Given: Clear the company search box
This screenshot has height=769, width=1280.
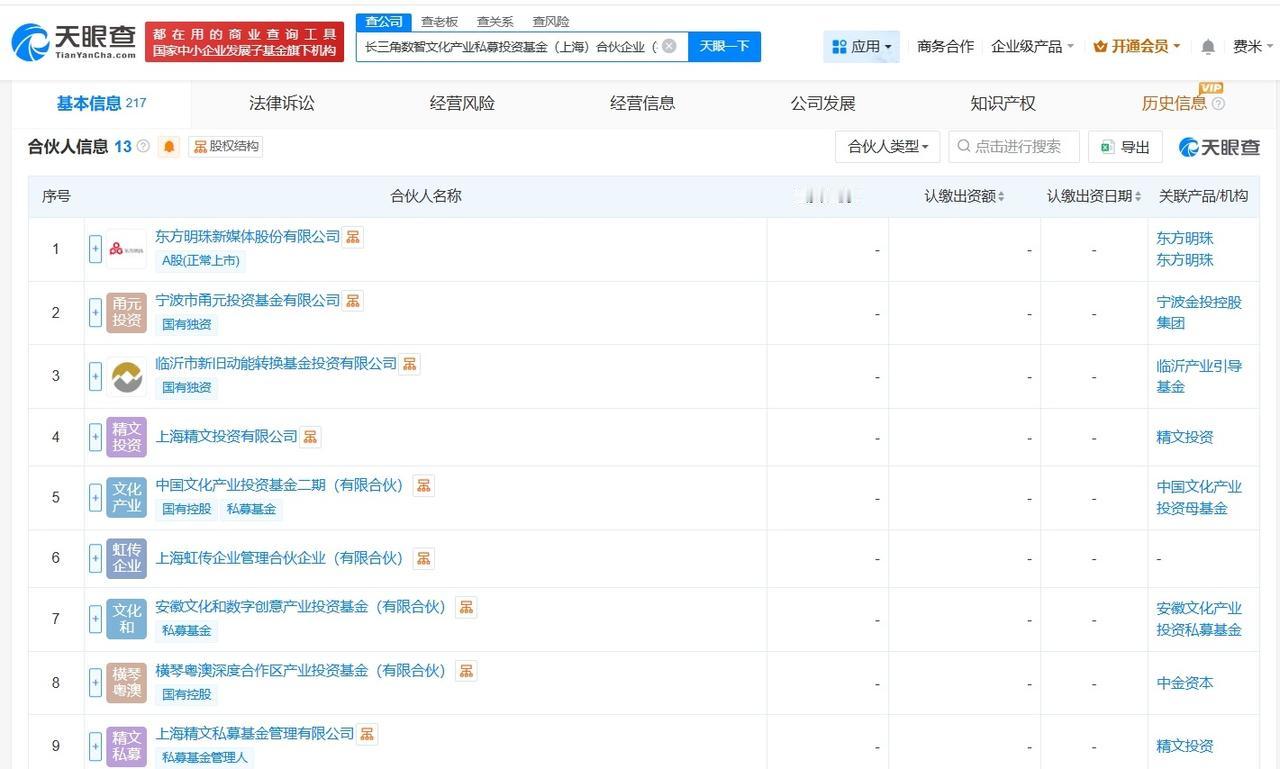Looking at the screenshot, I should [669, 46].
